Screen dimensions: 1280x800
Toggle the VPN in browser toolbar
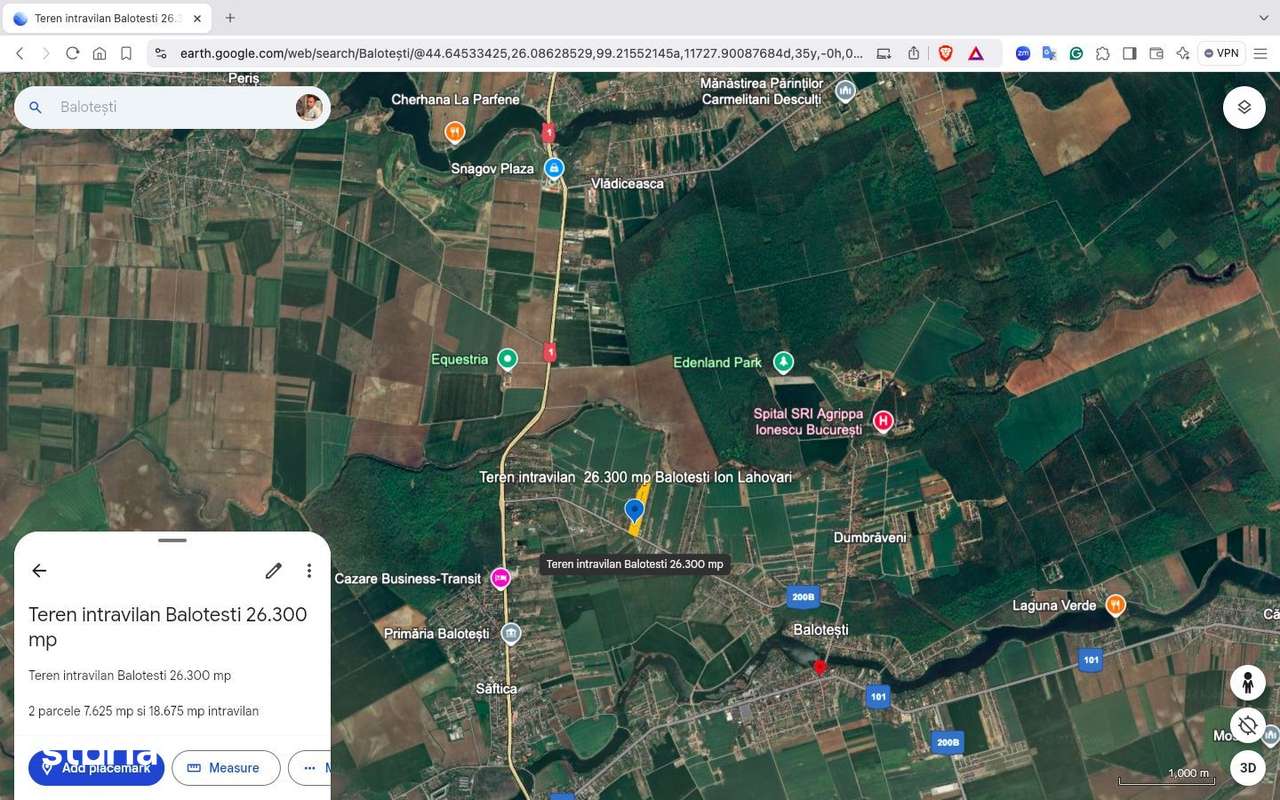click(1221, 52)
